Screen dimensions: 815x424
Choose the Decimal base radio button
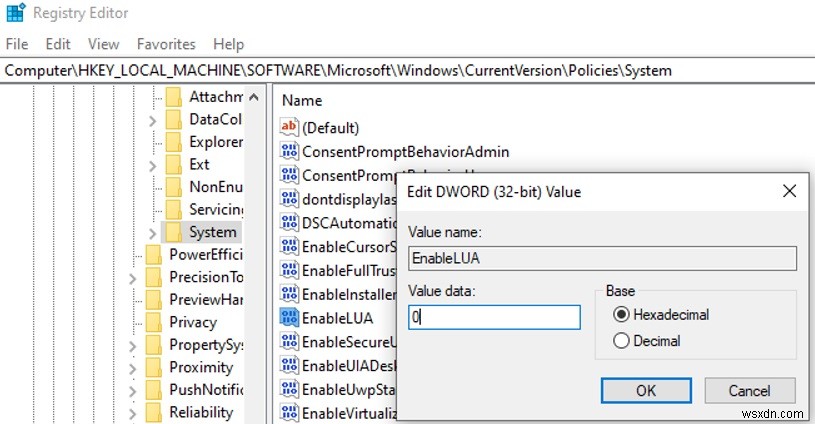point(620,341)
